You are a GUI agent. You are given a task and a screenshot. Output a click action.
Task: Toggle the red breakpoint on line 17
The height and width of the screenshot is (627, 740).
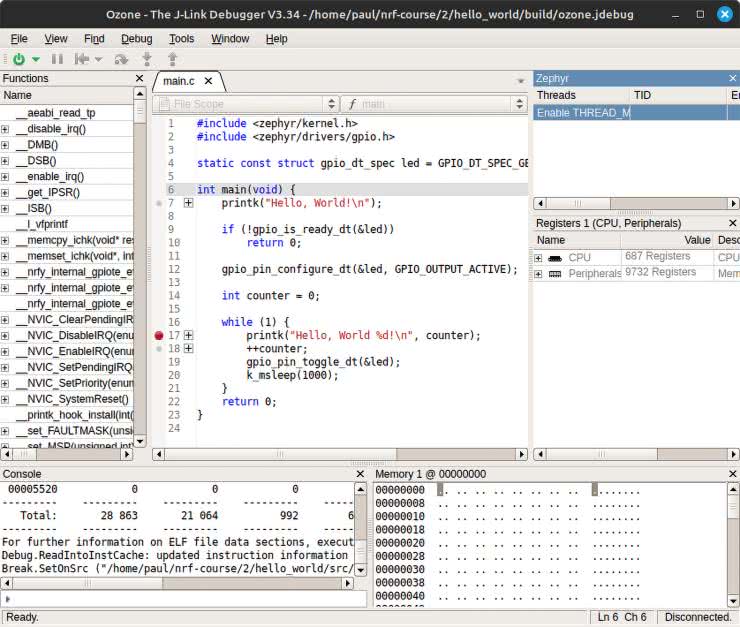159,336
